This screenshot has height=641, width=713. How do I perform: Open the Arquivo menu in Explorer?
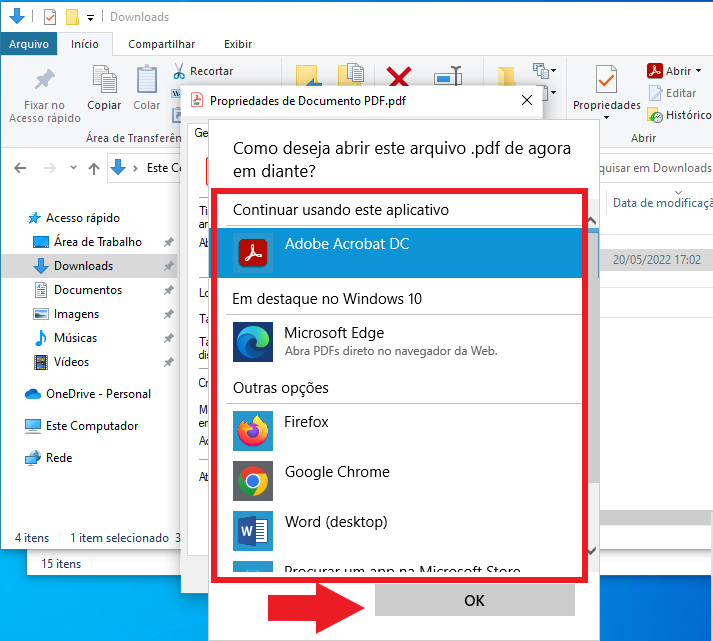point(29,44)
